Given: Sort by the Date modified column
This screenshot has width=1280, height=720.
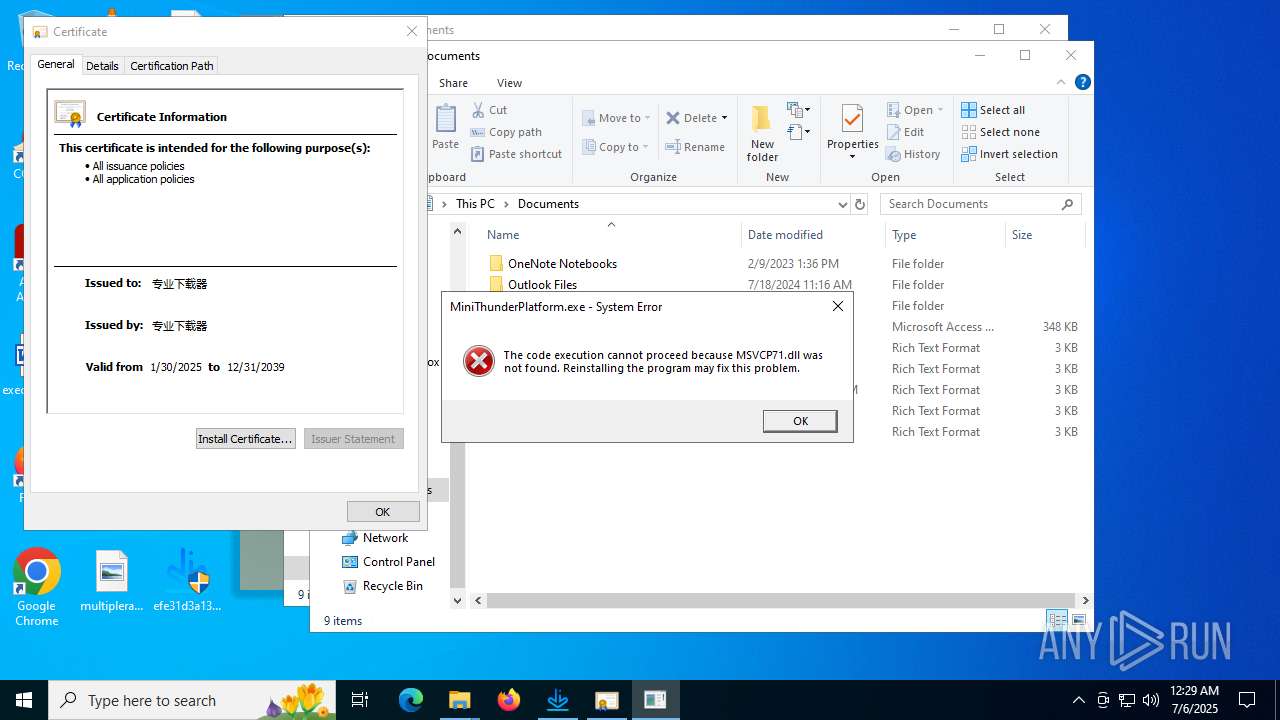Looking at the screenshot, I should (785, 235).
